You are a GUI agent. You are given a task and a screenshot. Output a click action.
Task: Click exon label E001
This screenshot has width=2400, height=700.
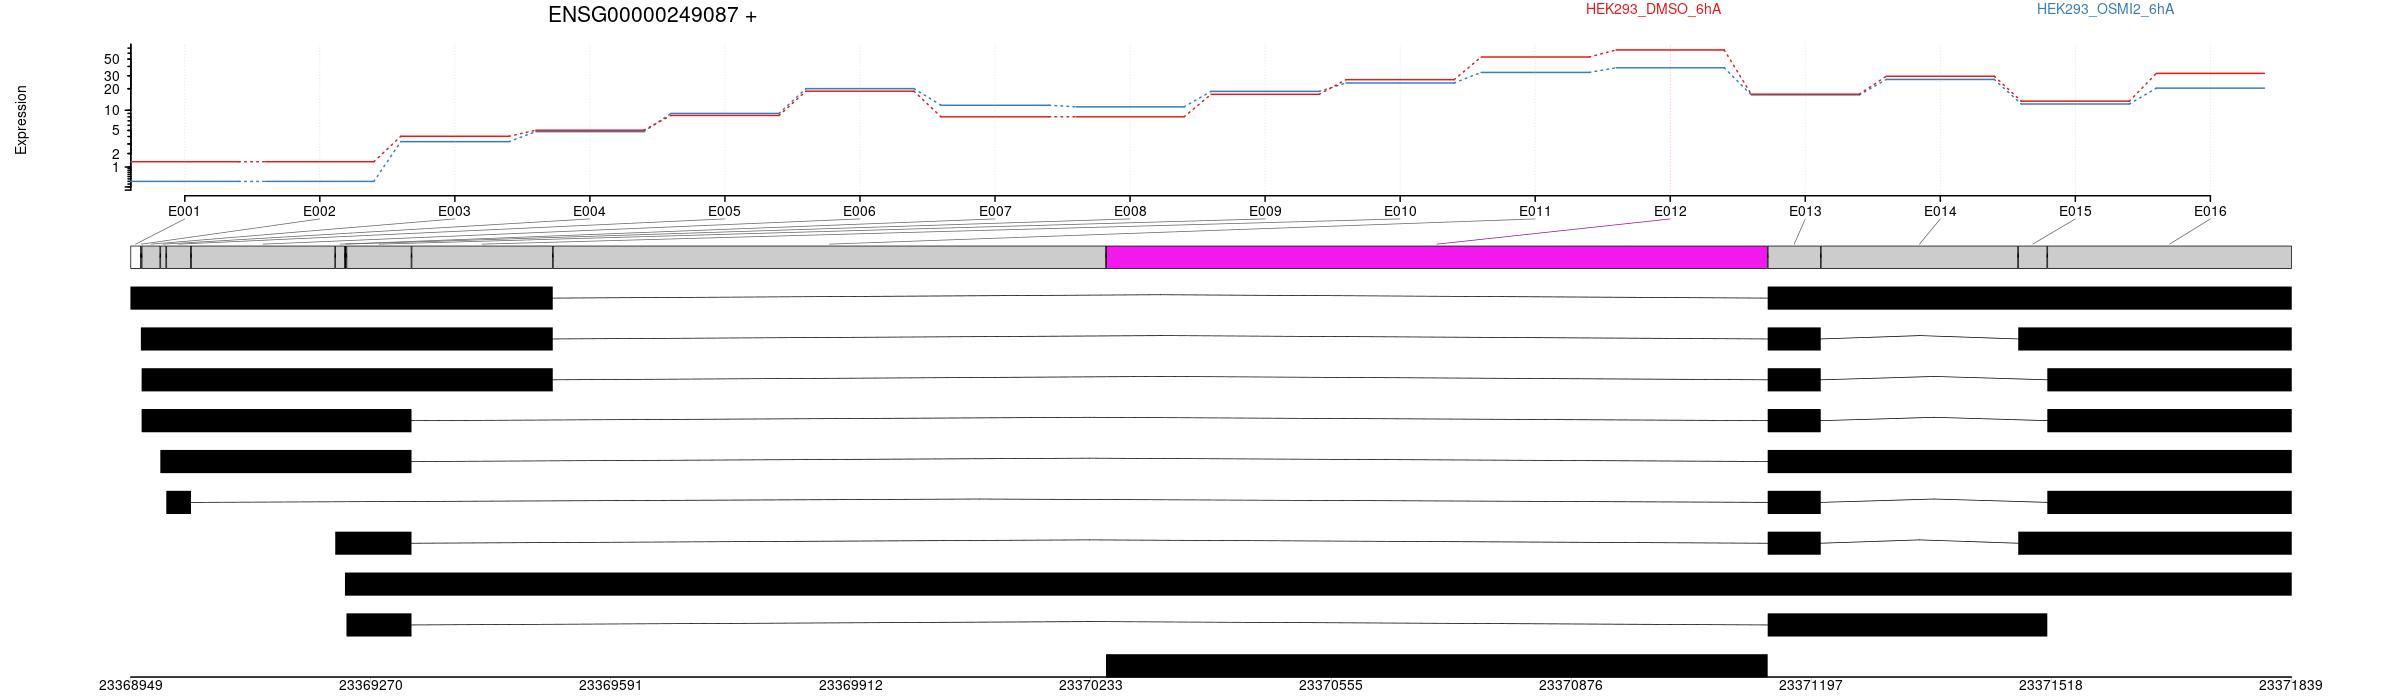[184, 211]
